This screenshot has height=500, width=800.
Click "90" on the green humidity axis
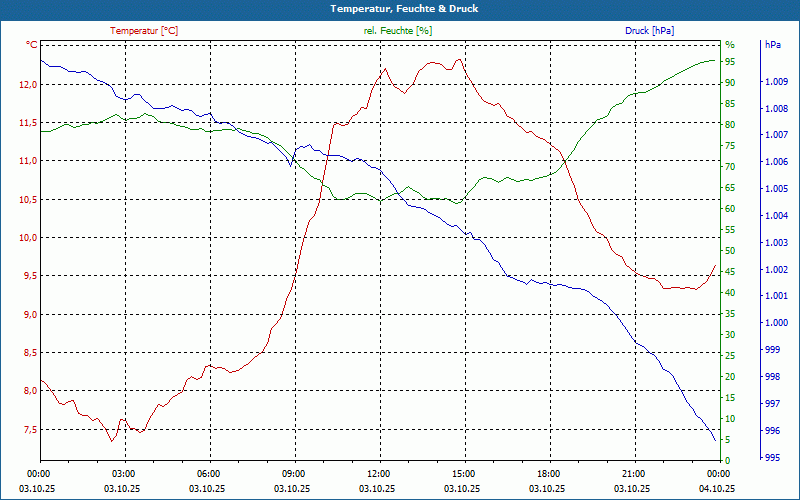coord(730,83)
